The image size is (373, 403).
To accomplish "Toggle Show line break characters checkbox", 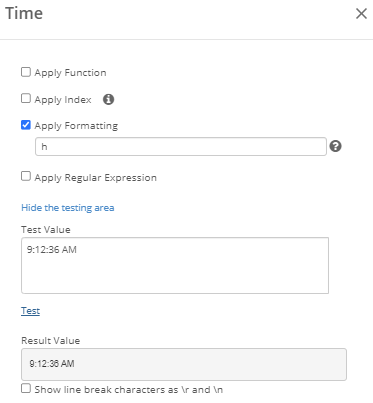I will (x=26, y=388).
